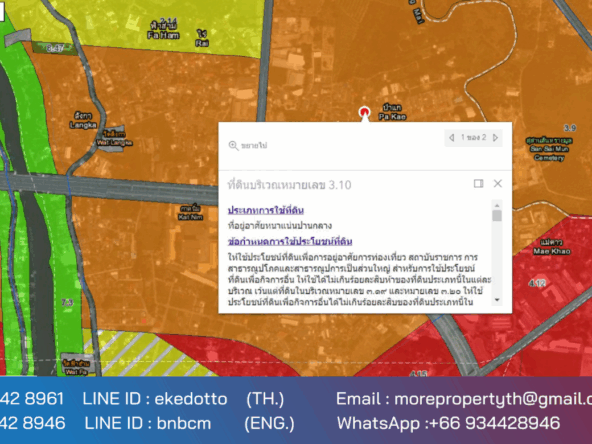
Task: Click the popup scrollbar thumb
Action: (497, 216)
